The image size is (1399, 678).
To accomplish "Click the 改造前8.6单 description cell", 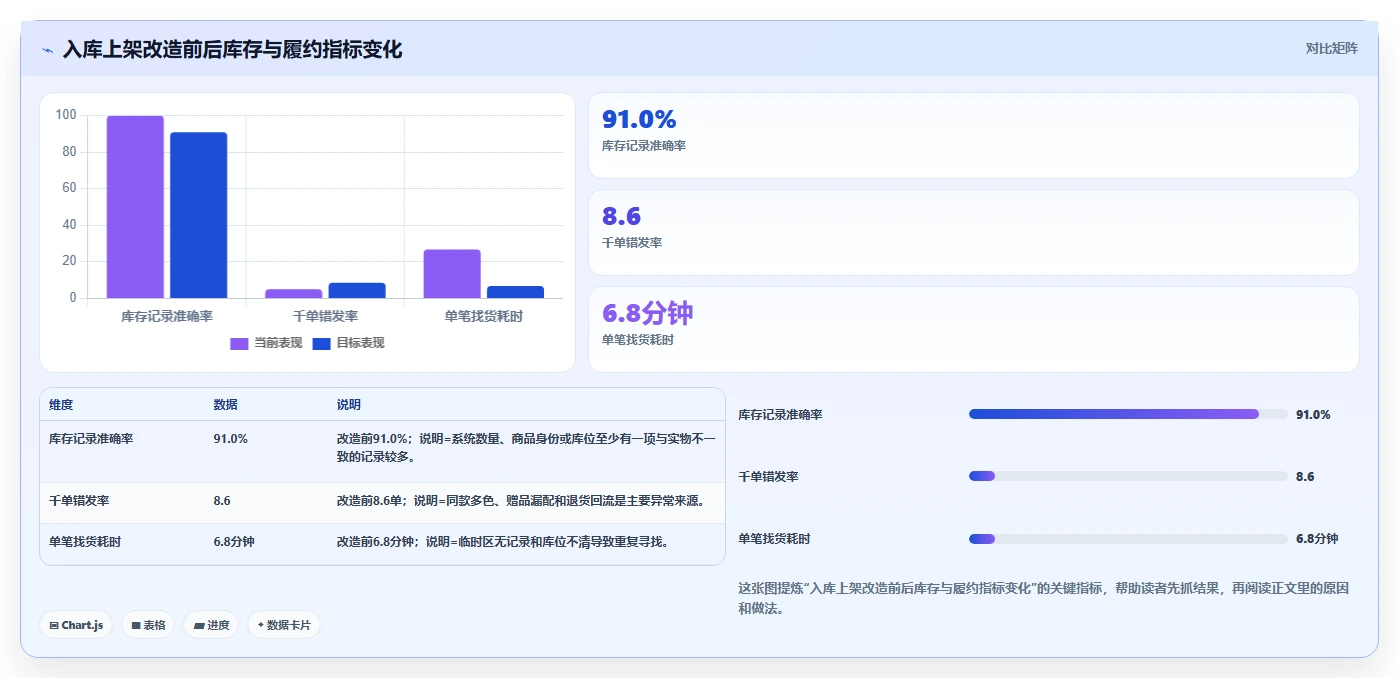I will [521, 501].
